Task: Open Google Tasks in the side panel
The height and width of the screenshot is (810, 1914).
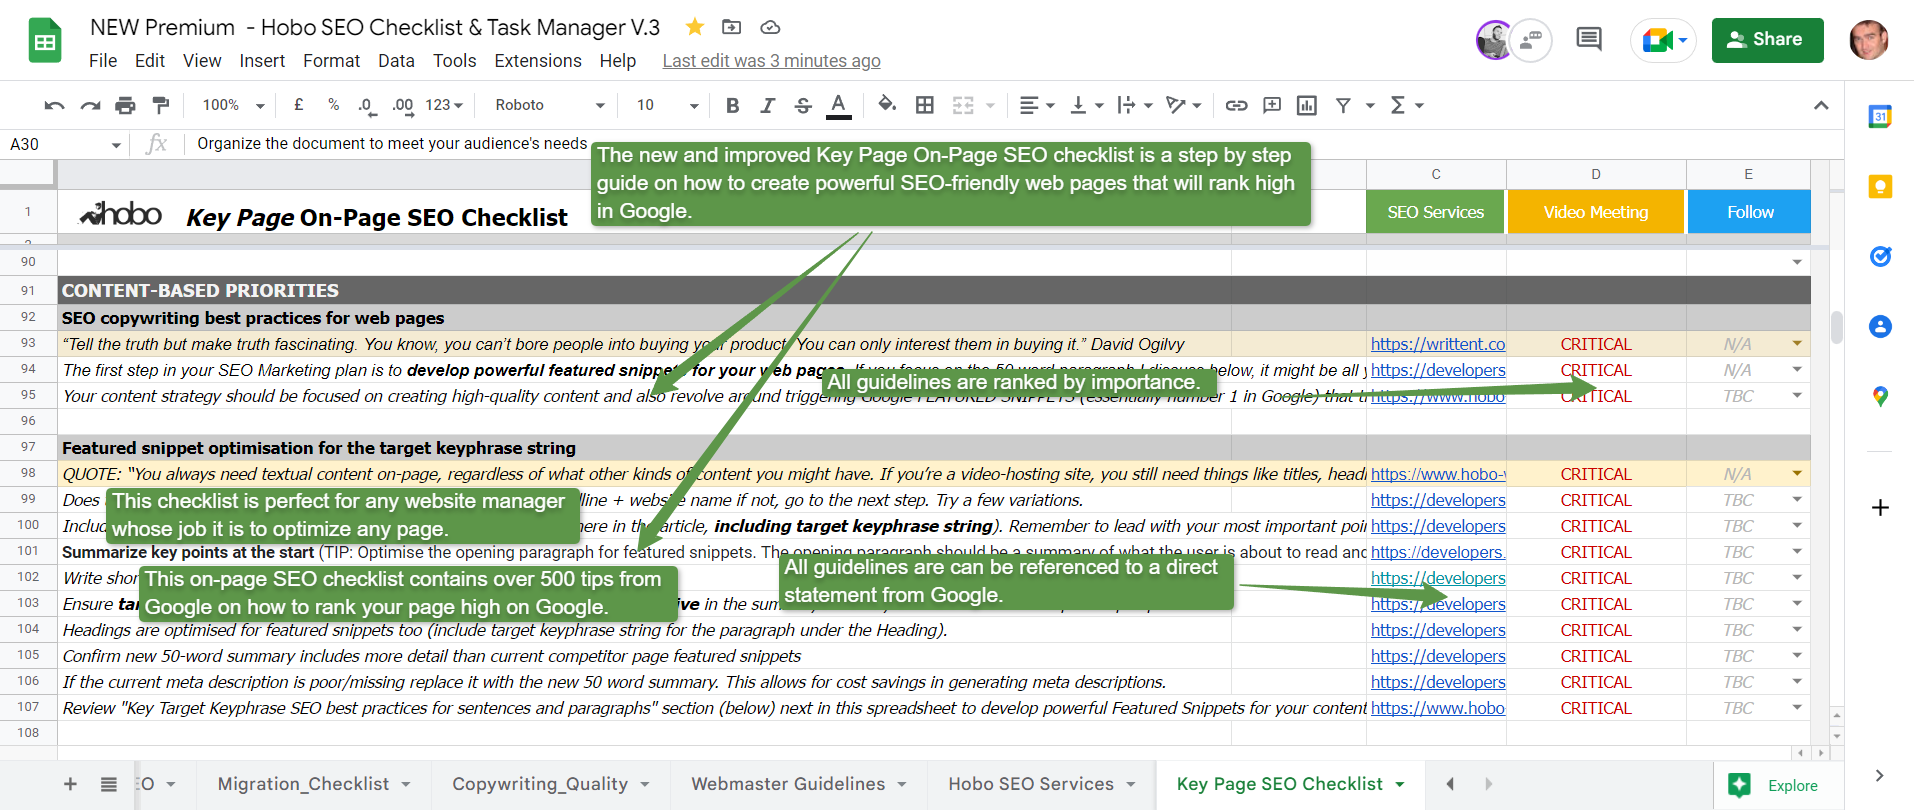Action: tap(1880, 256)
